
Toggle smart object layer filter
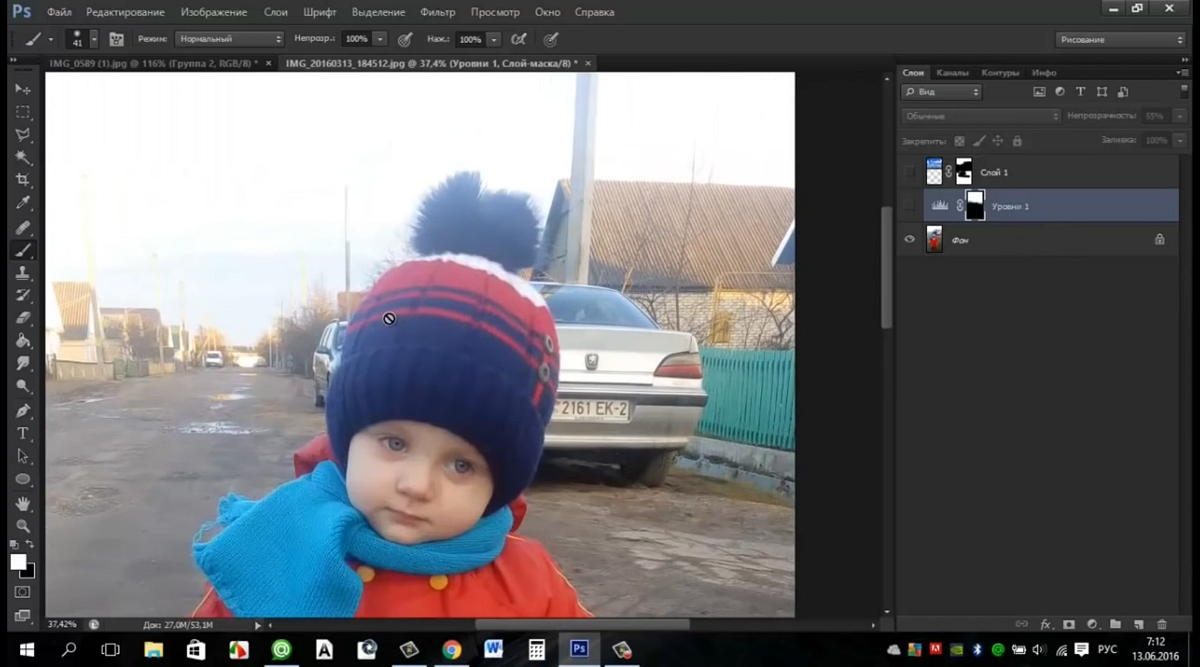pyautogui.click(x=1123, y=92)
